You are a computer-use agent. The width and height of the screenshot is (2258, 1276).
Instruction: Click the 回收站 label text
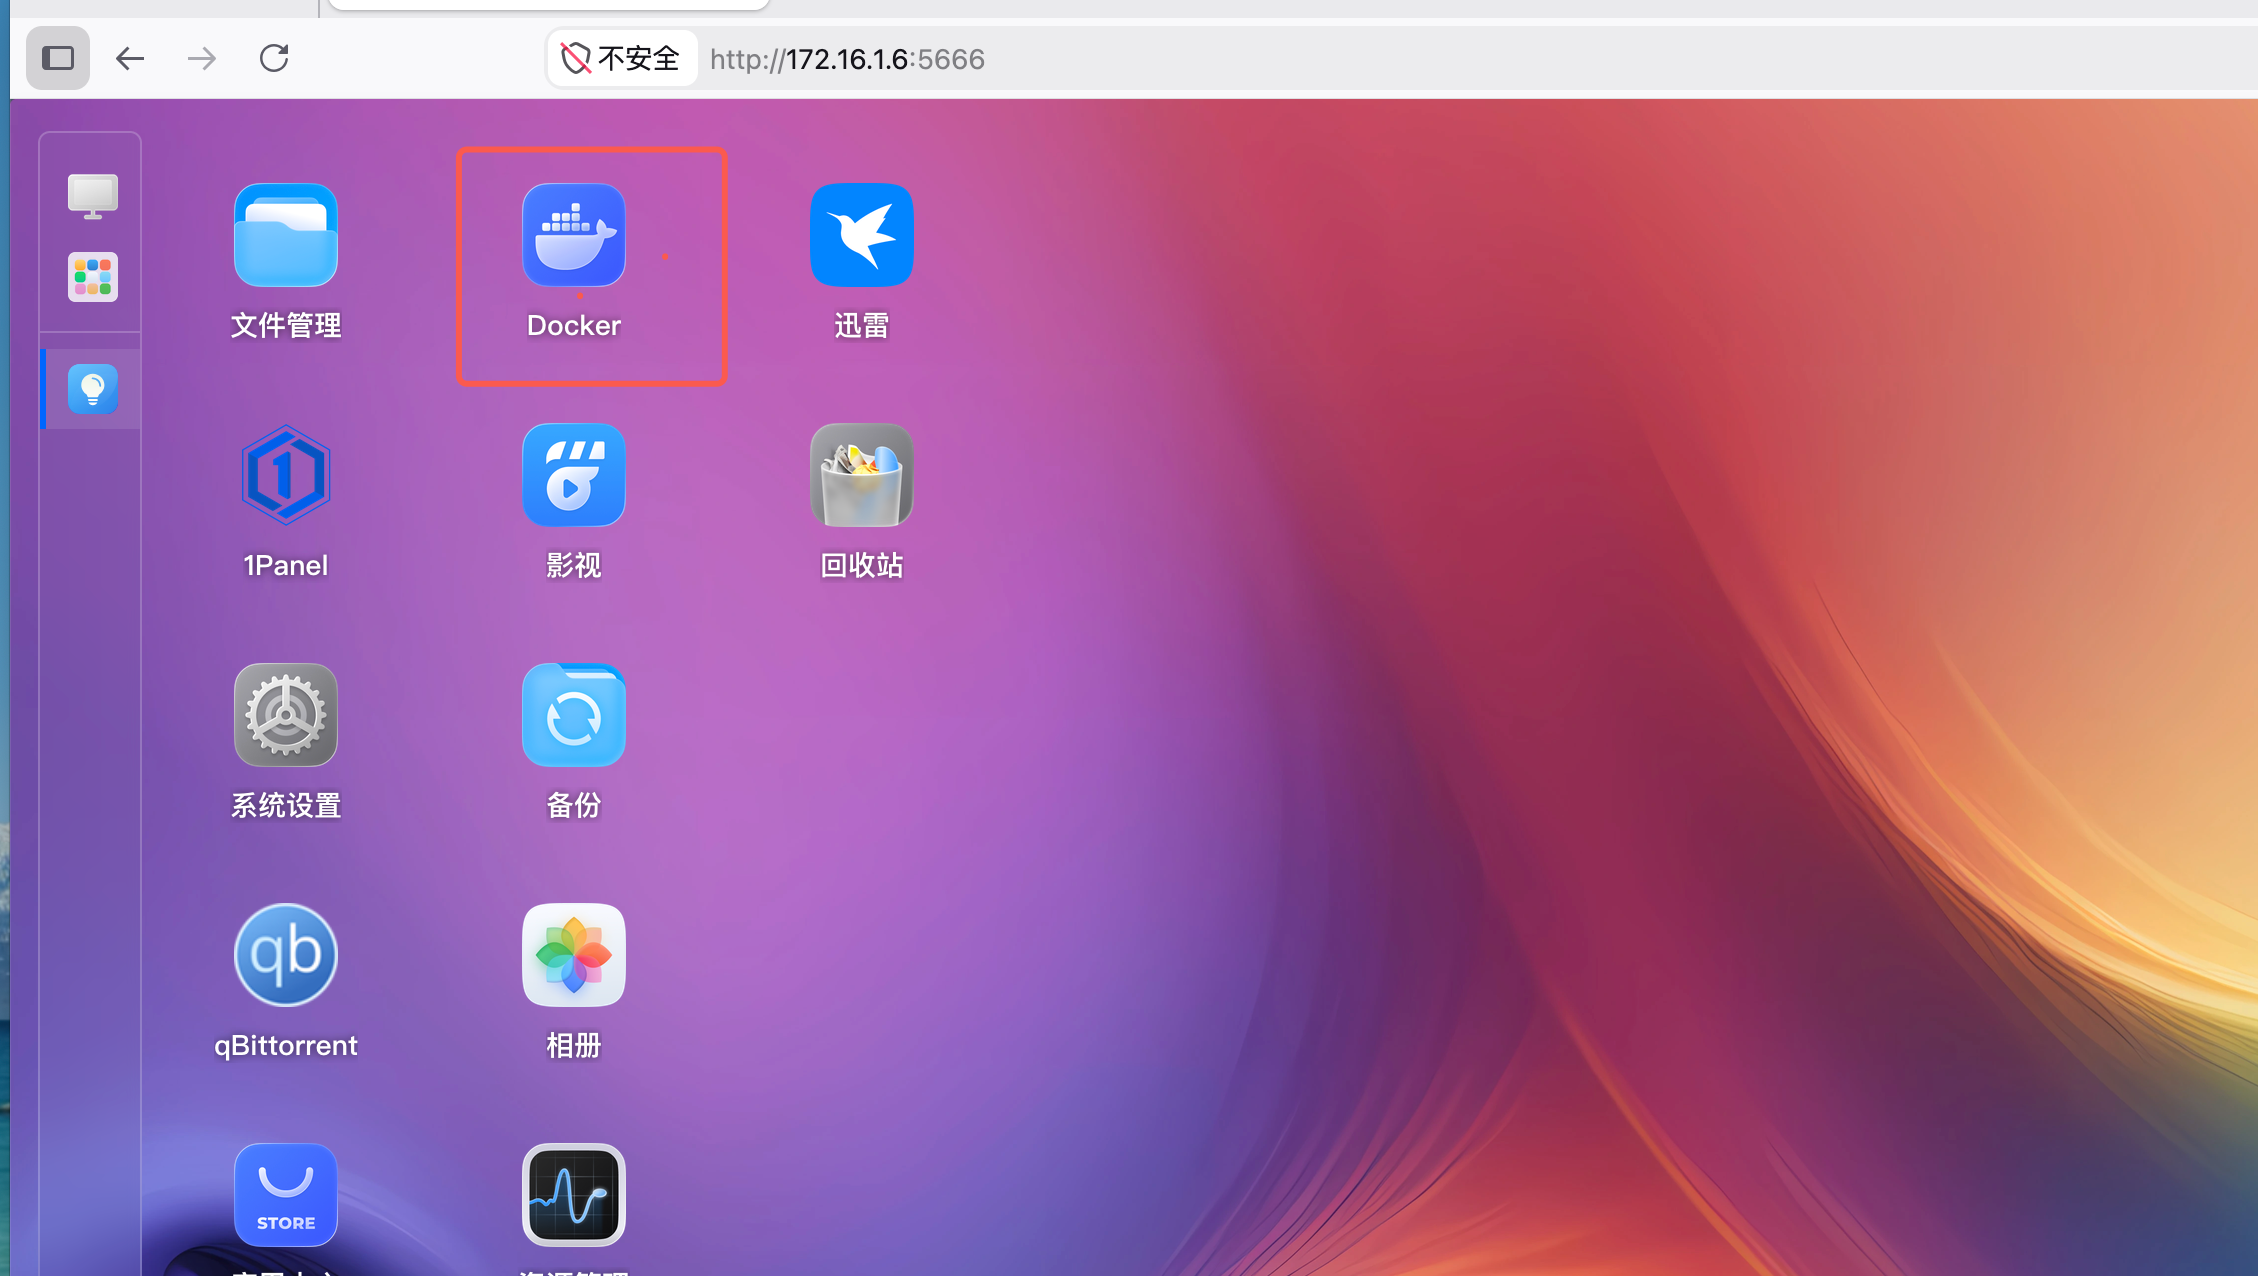(862, 566)
